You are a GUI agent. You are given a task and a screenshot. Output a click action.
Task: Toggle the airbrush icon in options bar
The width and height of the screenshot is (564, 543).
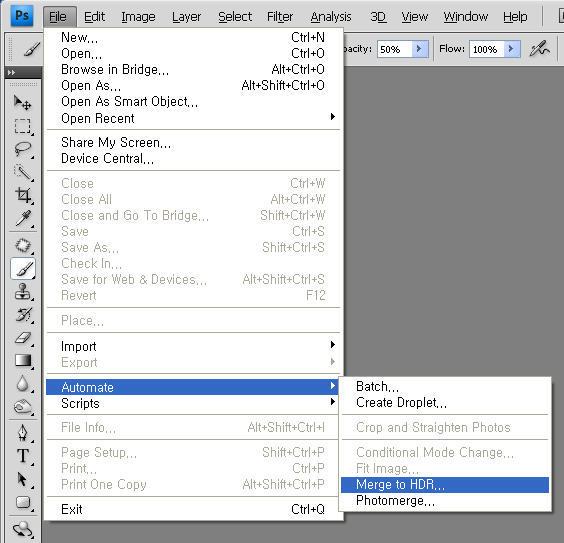(x=540, y=49)
